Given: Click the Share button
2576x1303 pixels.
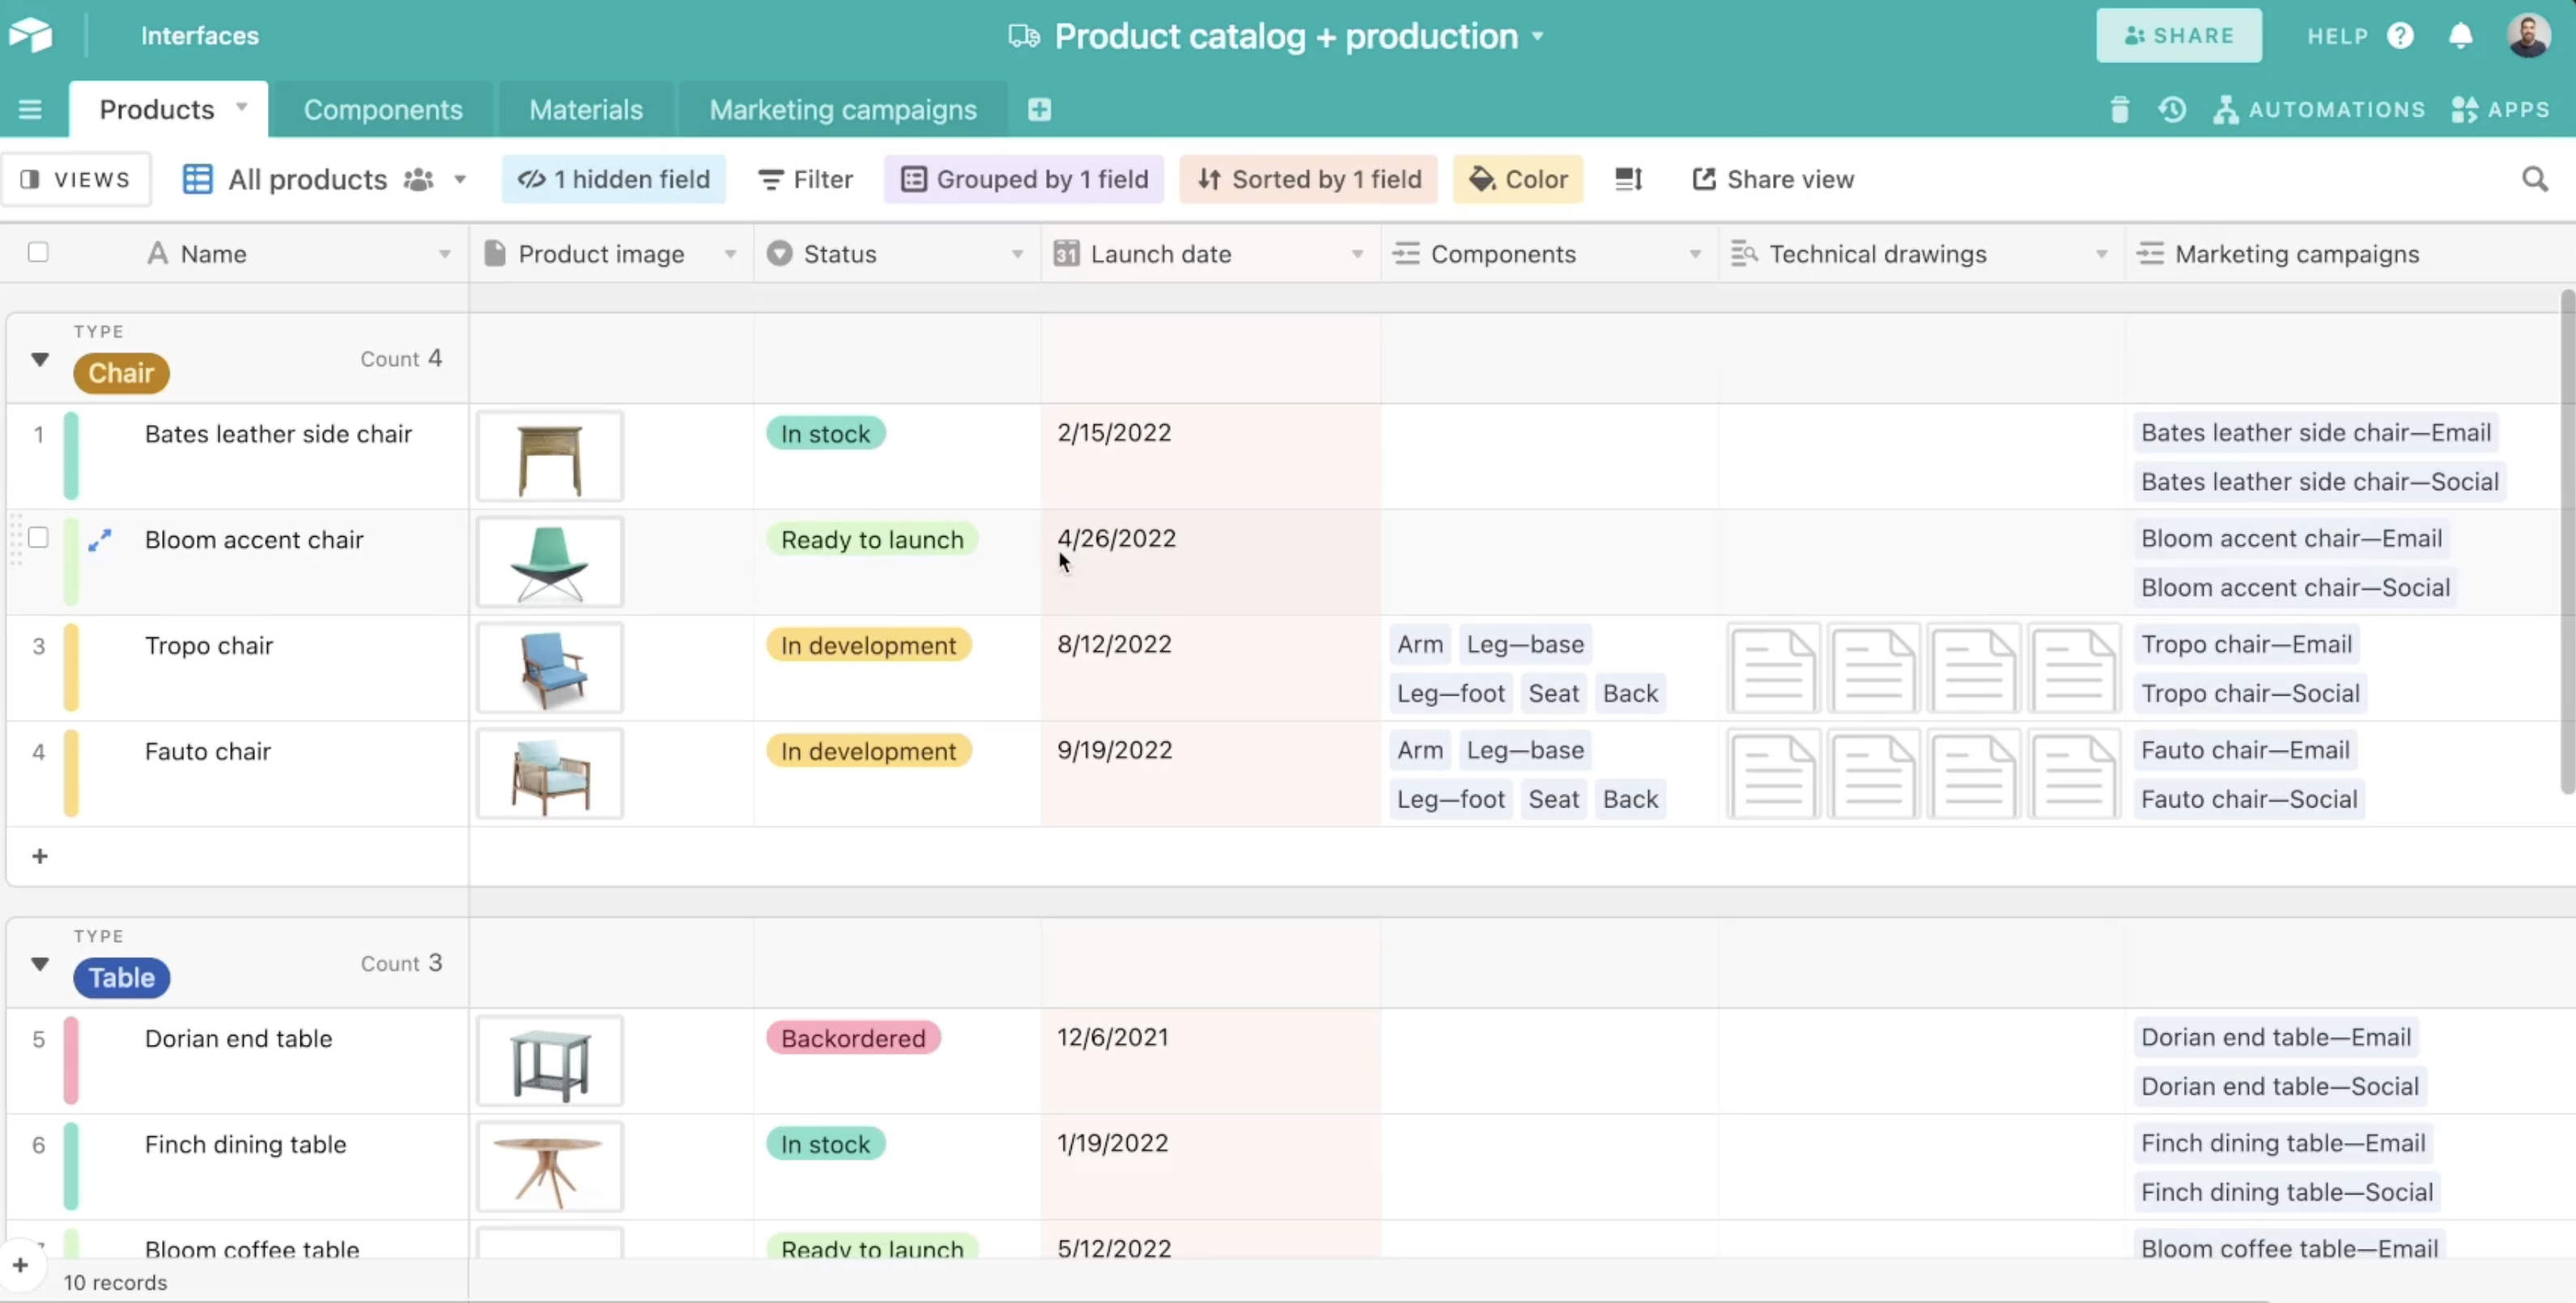Looking at the screenshot, I should pos(2178,36).
